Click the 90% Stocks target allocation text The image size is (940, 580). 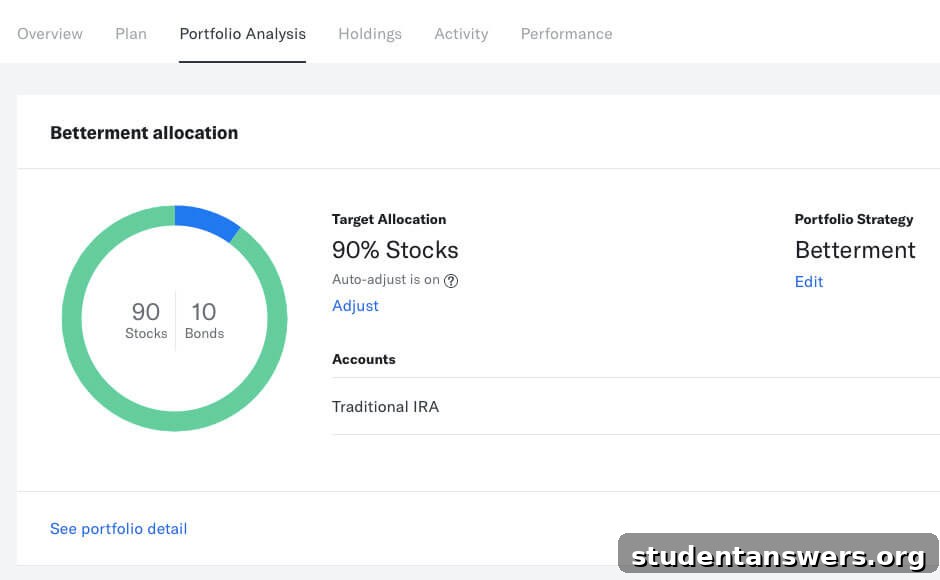(x=395, y=250)
